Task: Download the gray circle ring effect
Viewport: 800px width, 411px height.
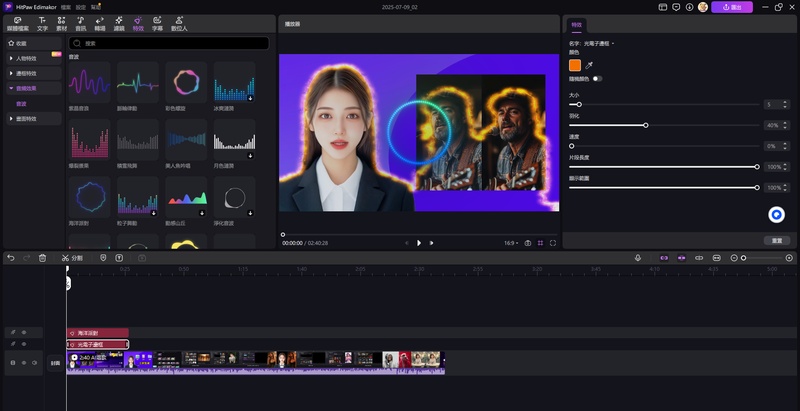Action: (251, 213)
